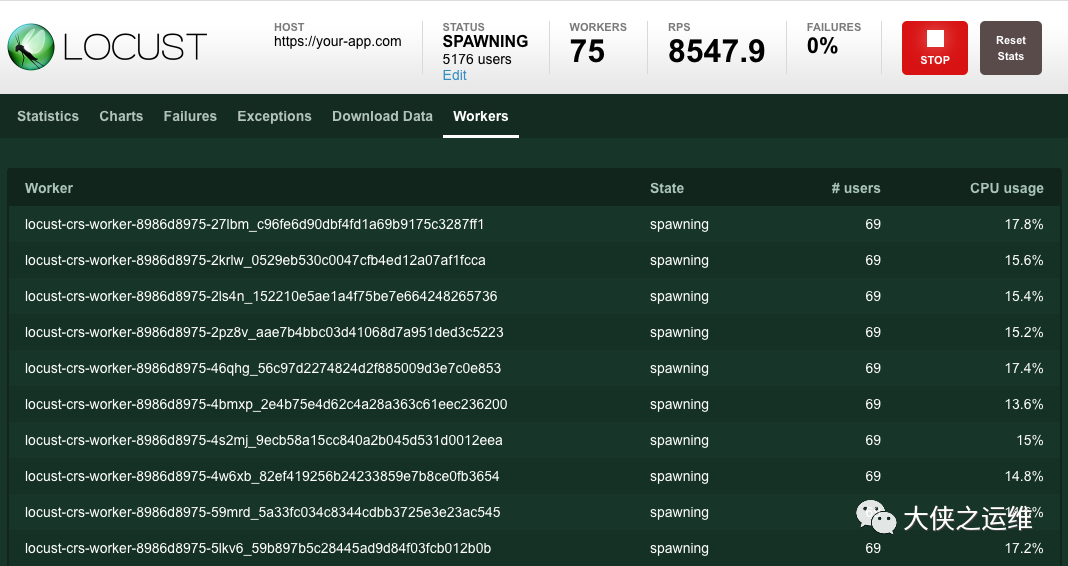Open the Failures tab
This screenshot has height=566, width=1068.
pos(190,116)
